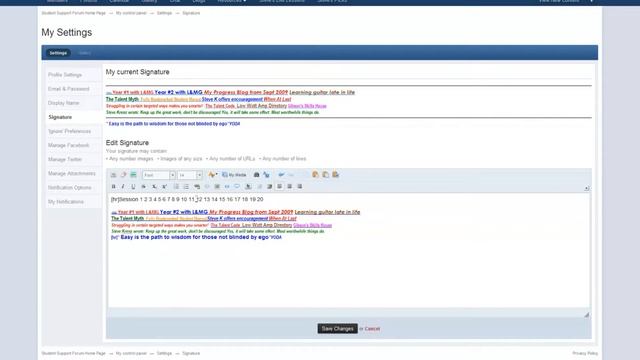
Task: Go to Email & Password settings
Action: pos(69,89)
